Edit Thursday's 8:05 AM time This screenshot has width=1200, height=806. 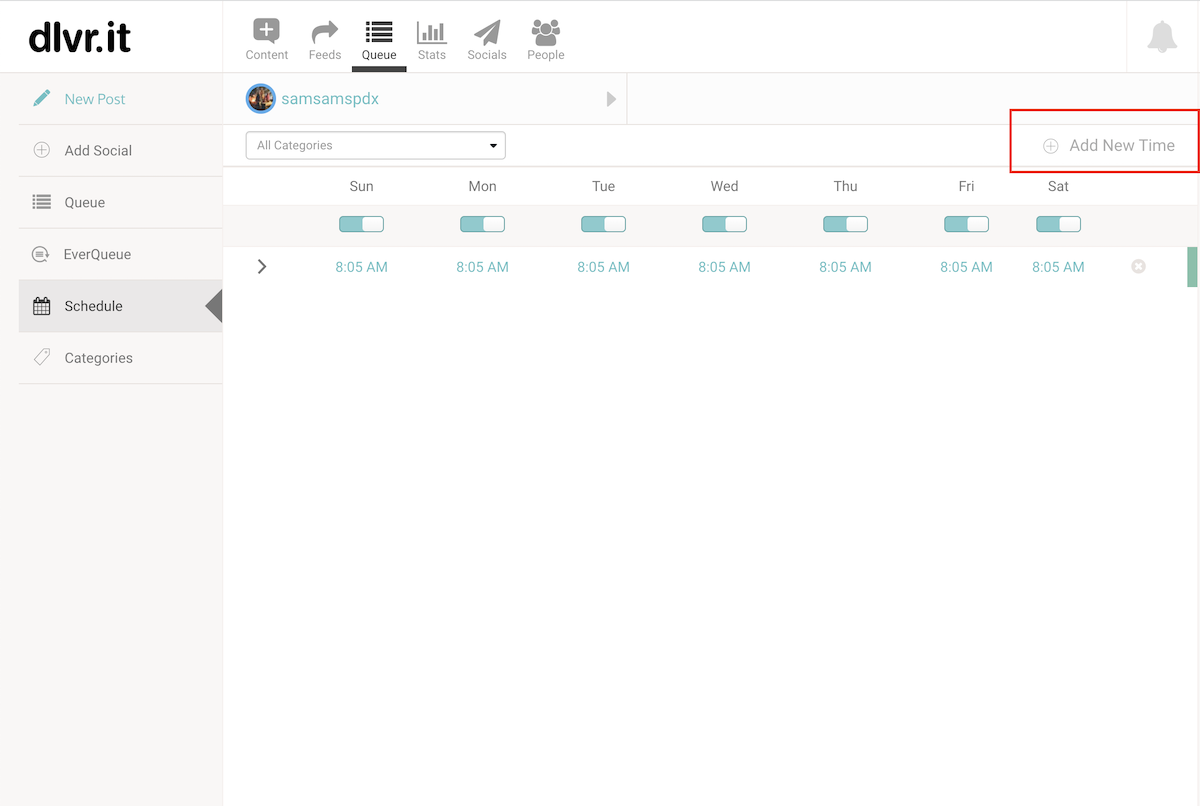point(845,267)
